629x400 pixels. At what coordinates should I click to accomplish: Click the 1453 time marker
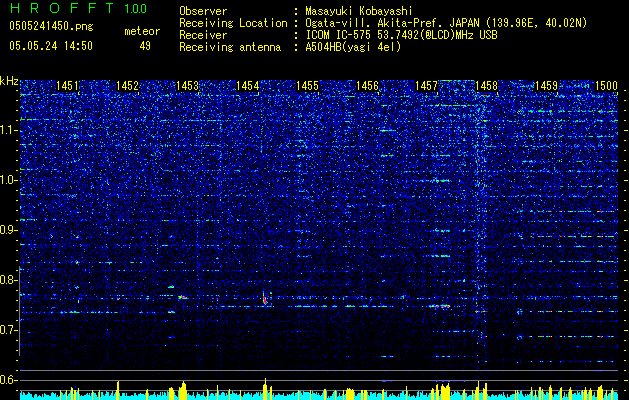coord(187,86)
